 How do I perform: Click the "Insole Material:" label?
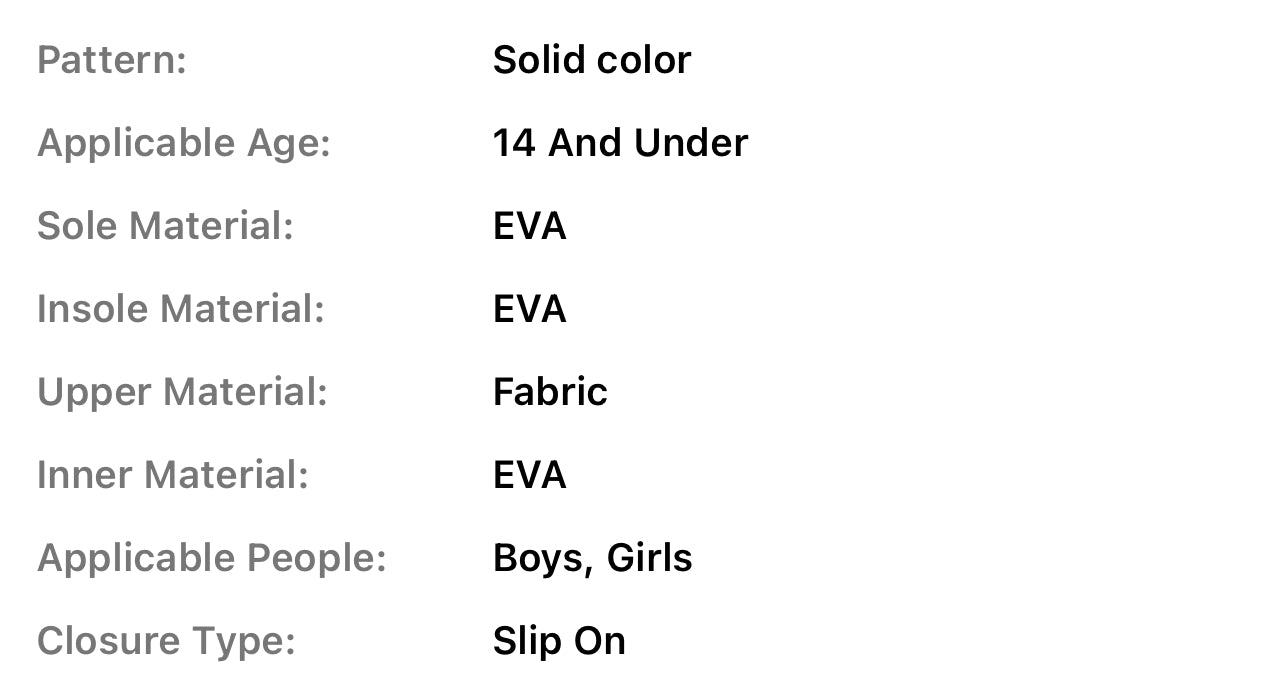pos(181,309)
